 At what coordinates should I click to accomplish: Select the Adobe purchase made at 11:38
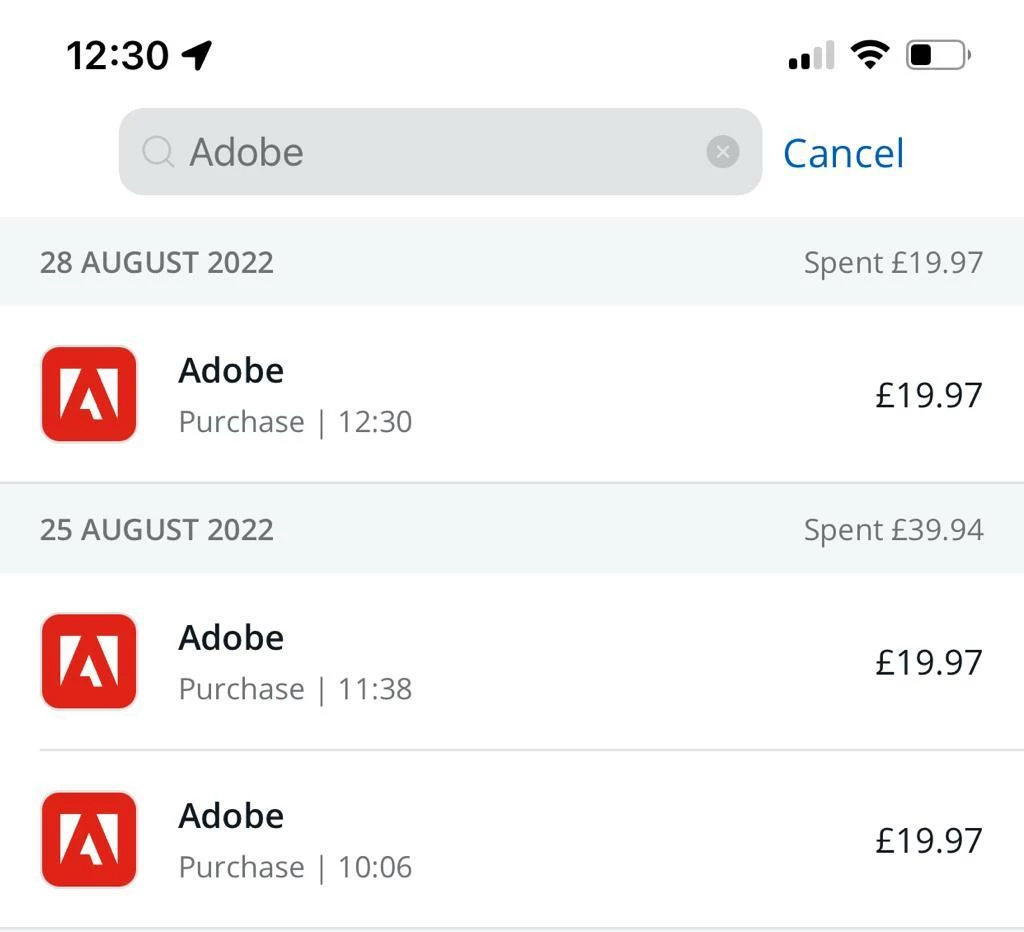click(512, 662)
